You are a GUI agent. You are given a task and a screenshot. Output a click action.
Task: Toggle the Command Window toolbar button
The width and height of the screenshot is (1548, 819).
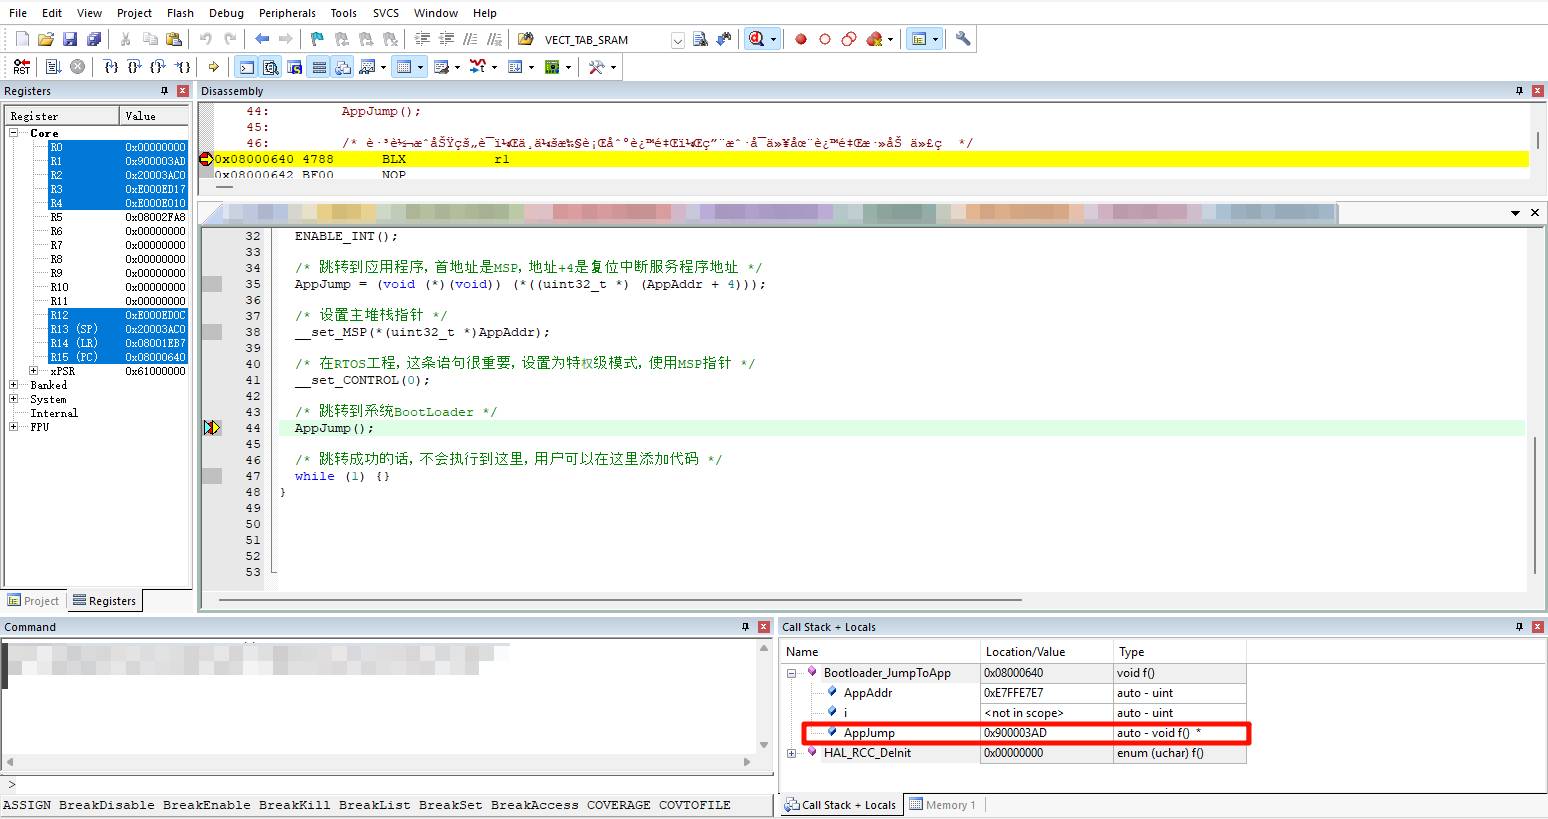pos(246,67)
